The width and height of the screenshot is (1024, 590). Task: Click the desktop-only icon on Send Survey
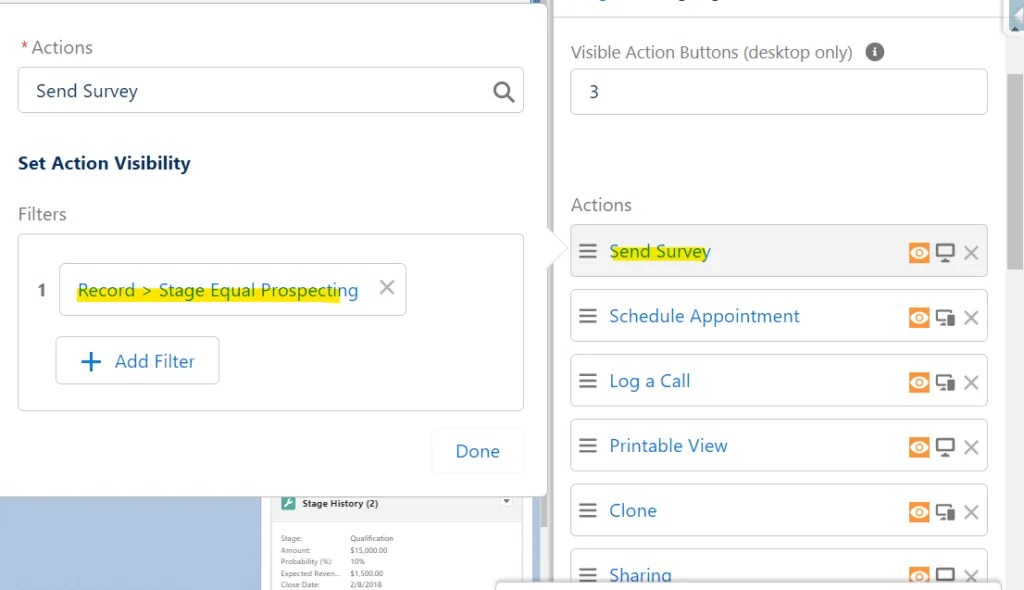click(x=945, y=251)
